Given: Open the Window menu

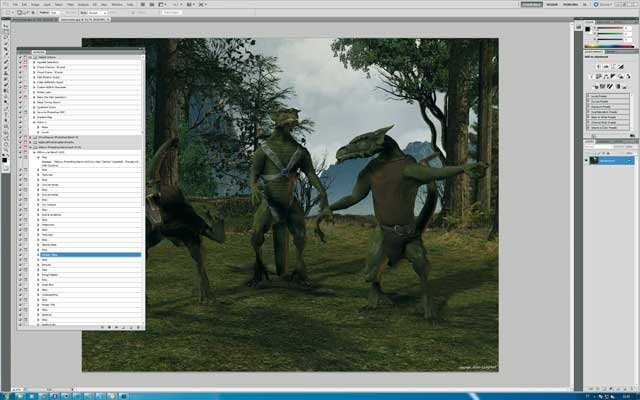Looking at the screenshot, I should pos(117,4).
